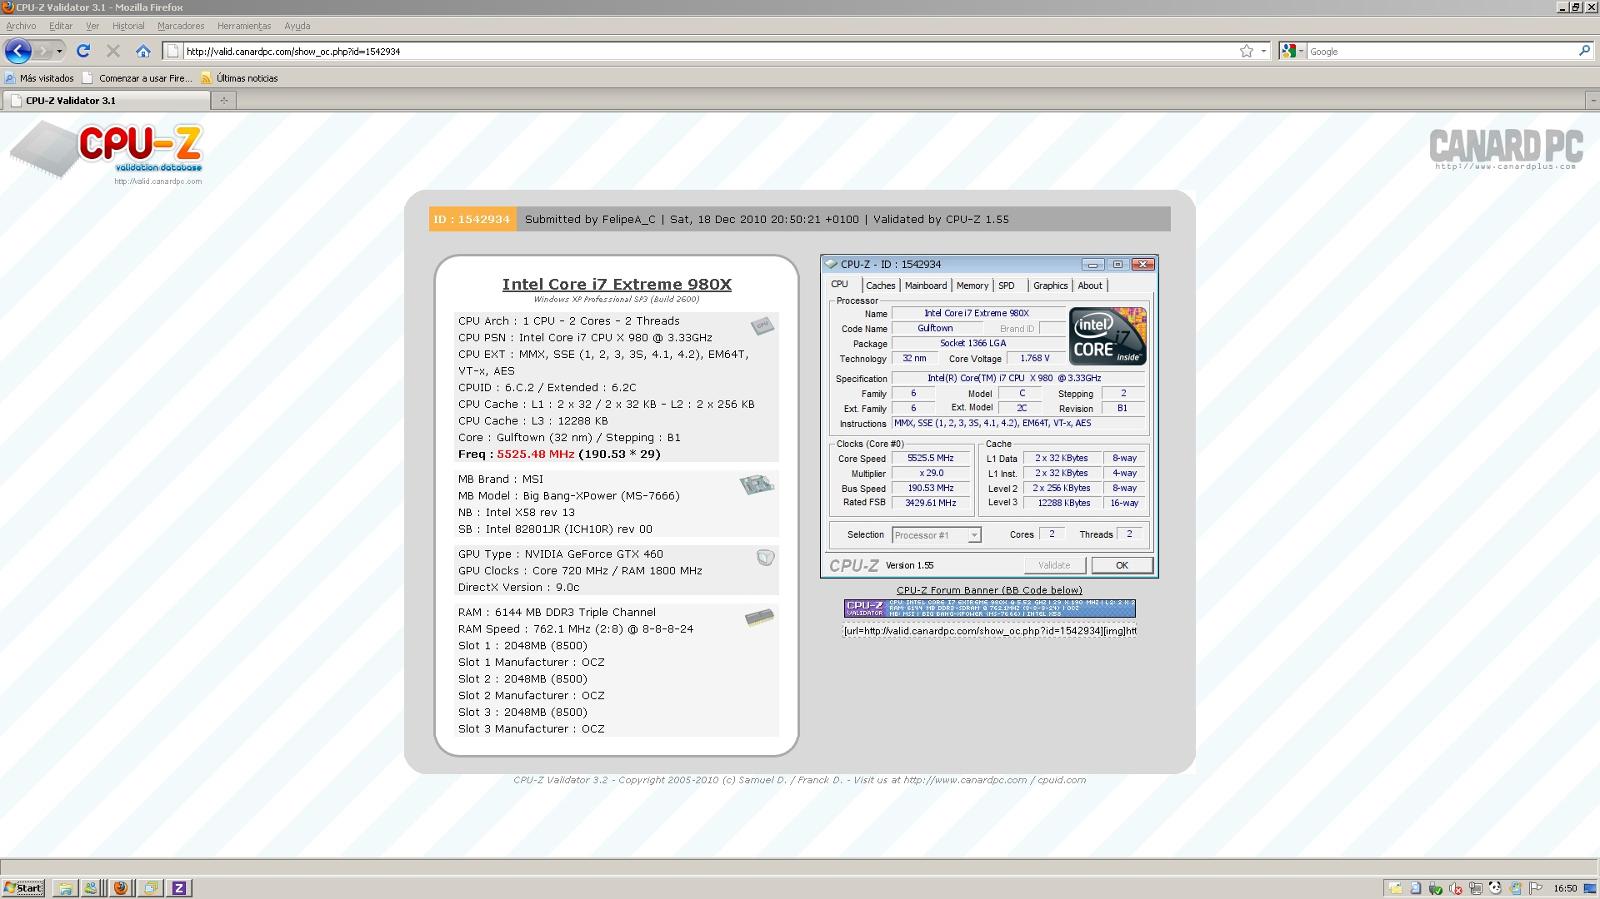Viewport: 1600px width, 899px height.
Task: Open the tab list dropdown arrow
Action: click(1593, 100)
